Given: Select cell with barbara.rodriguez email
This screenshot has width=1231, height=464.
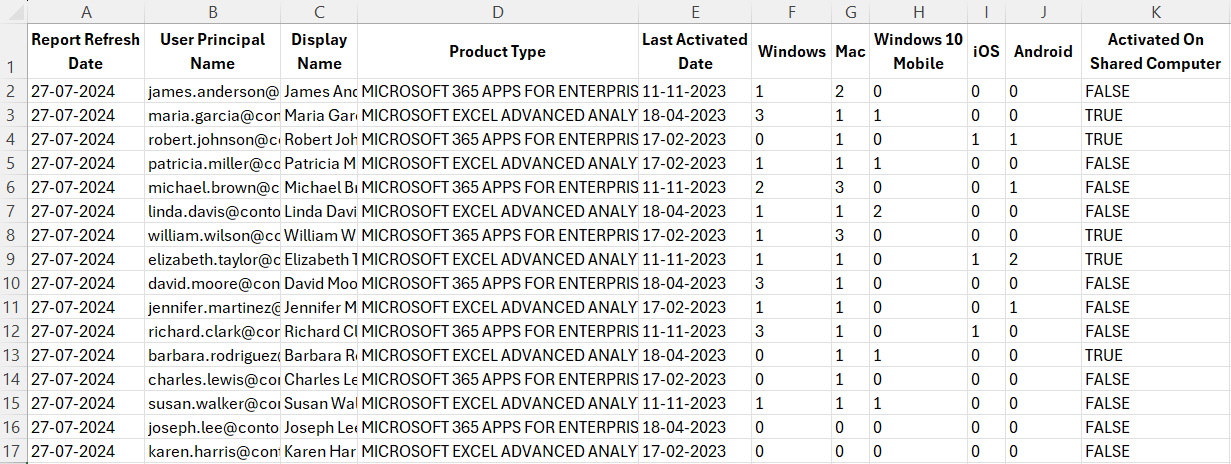Looking at the screenshot, I should (x=212, y=355).
